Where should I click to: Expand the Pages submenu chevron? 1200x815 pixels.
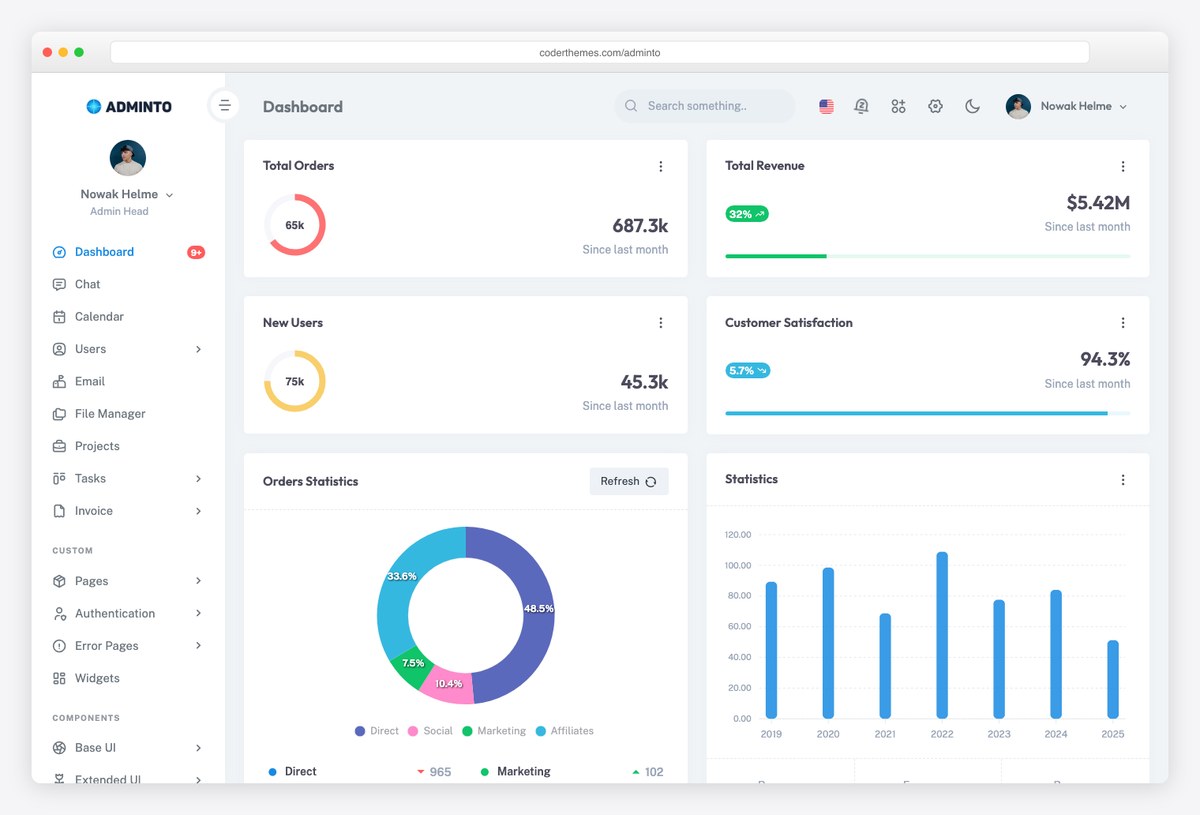(198, 581)
